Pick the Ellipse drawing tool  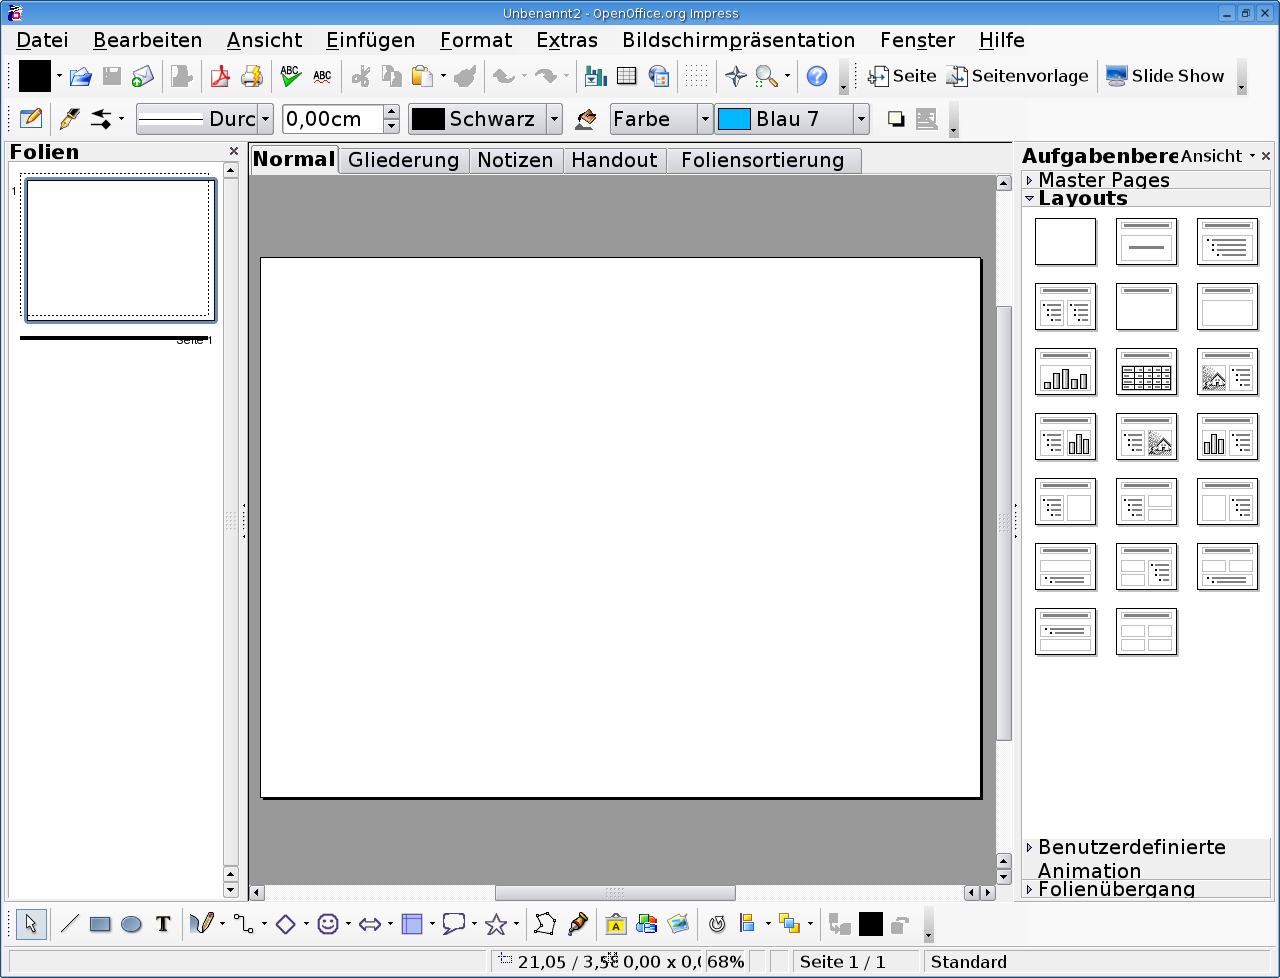point(131,925)
